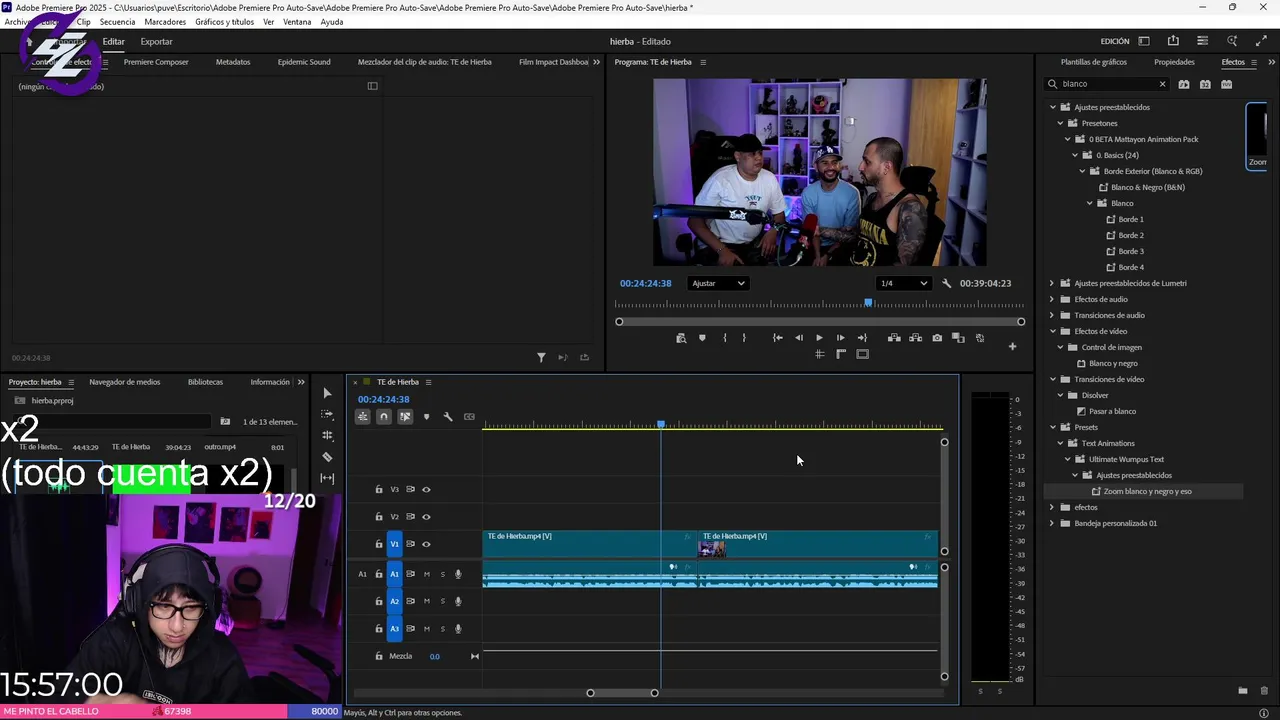Open the quick export share icon
This screenshot has height=720, width=1280.
point(1173,41)
